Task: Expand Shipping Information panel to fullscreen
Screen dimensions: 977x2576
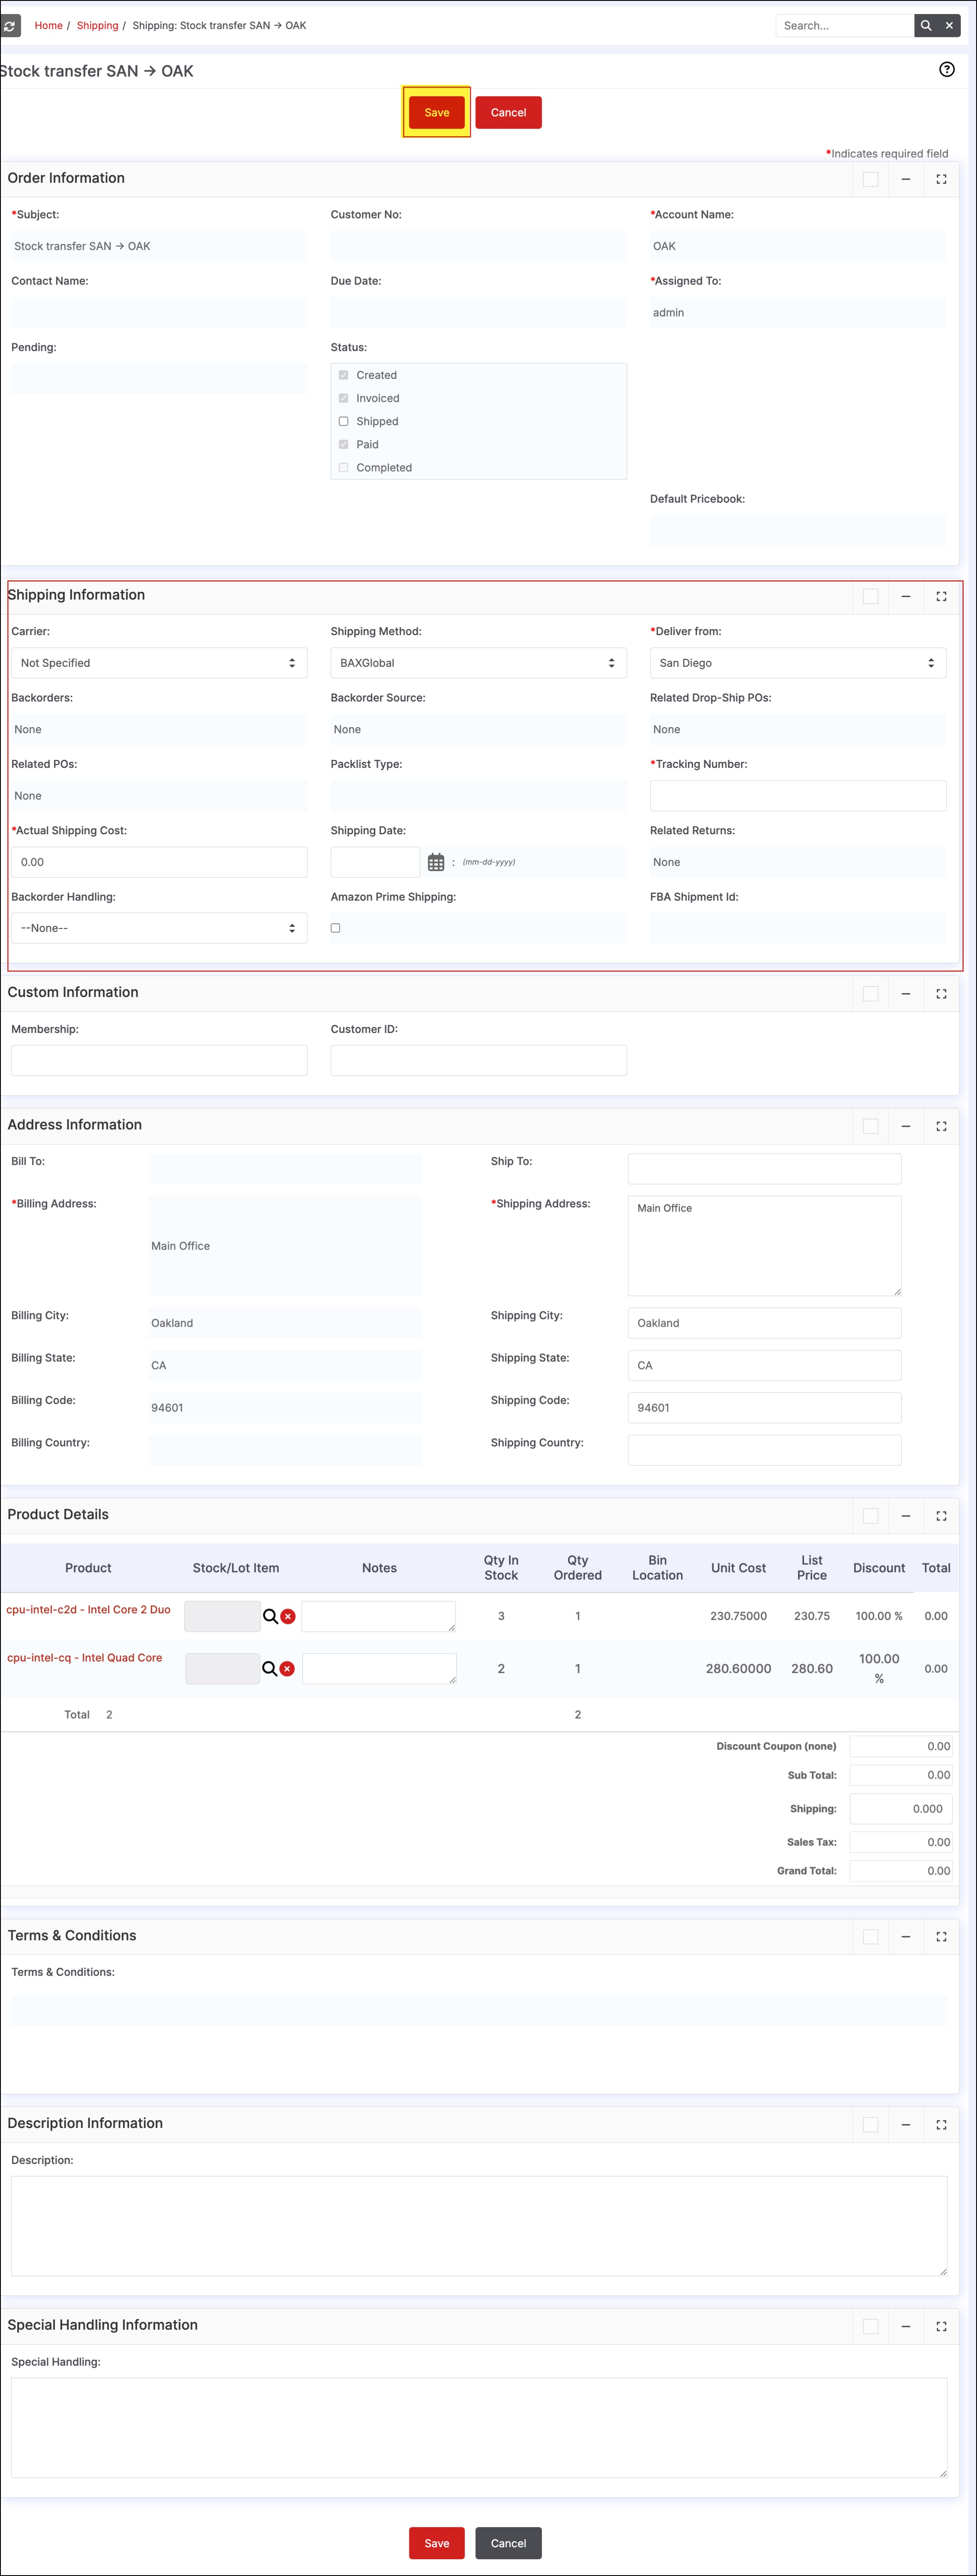Action: (x=941, y=596)
